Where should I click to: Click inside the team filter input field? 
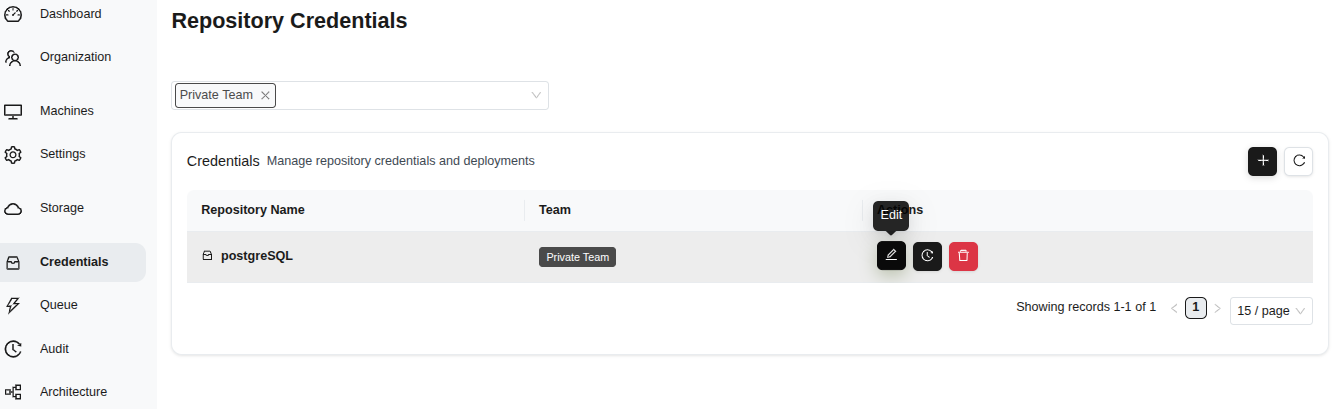tap(400, 95)
